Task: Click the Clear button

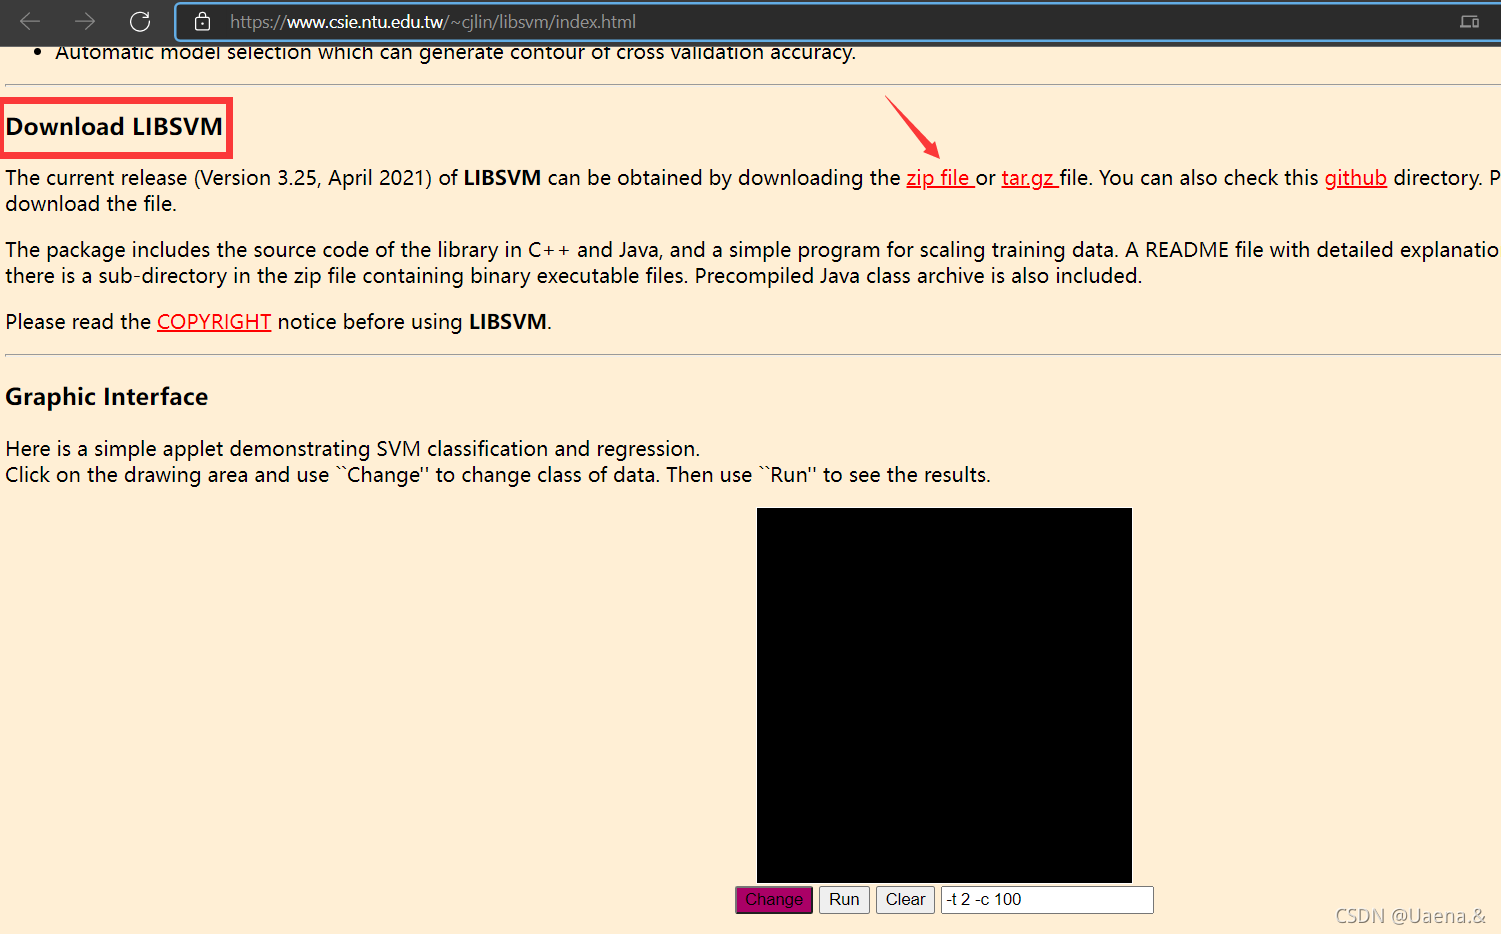Action: 905,899
